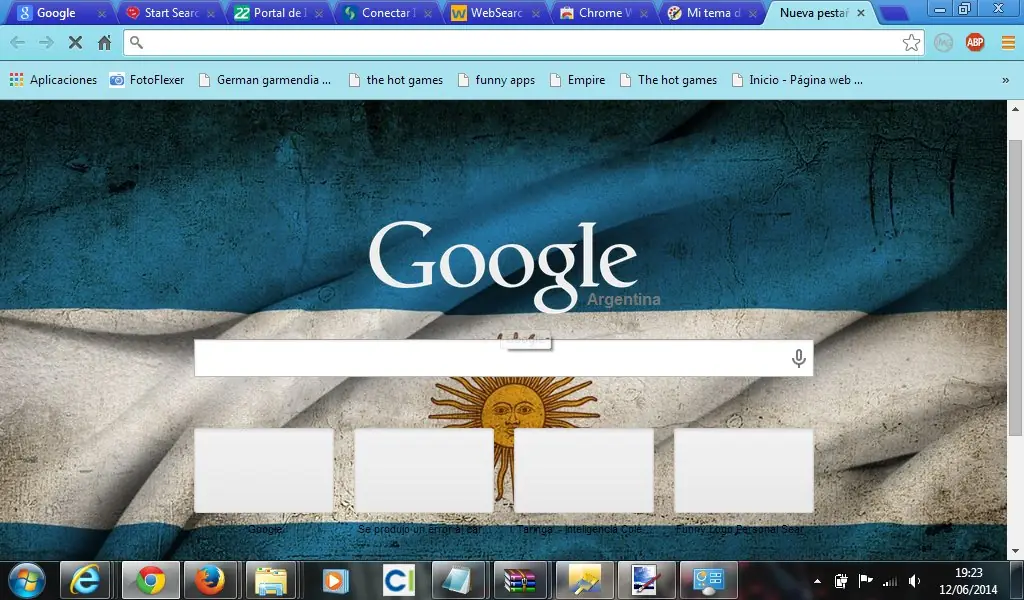Viewport: 1024px width, 600px height.
Task: Click the grey circular extension icon beside ABP
Action: click(943, 43)
